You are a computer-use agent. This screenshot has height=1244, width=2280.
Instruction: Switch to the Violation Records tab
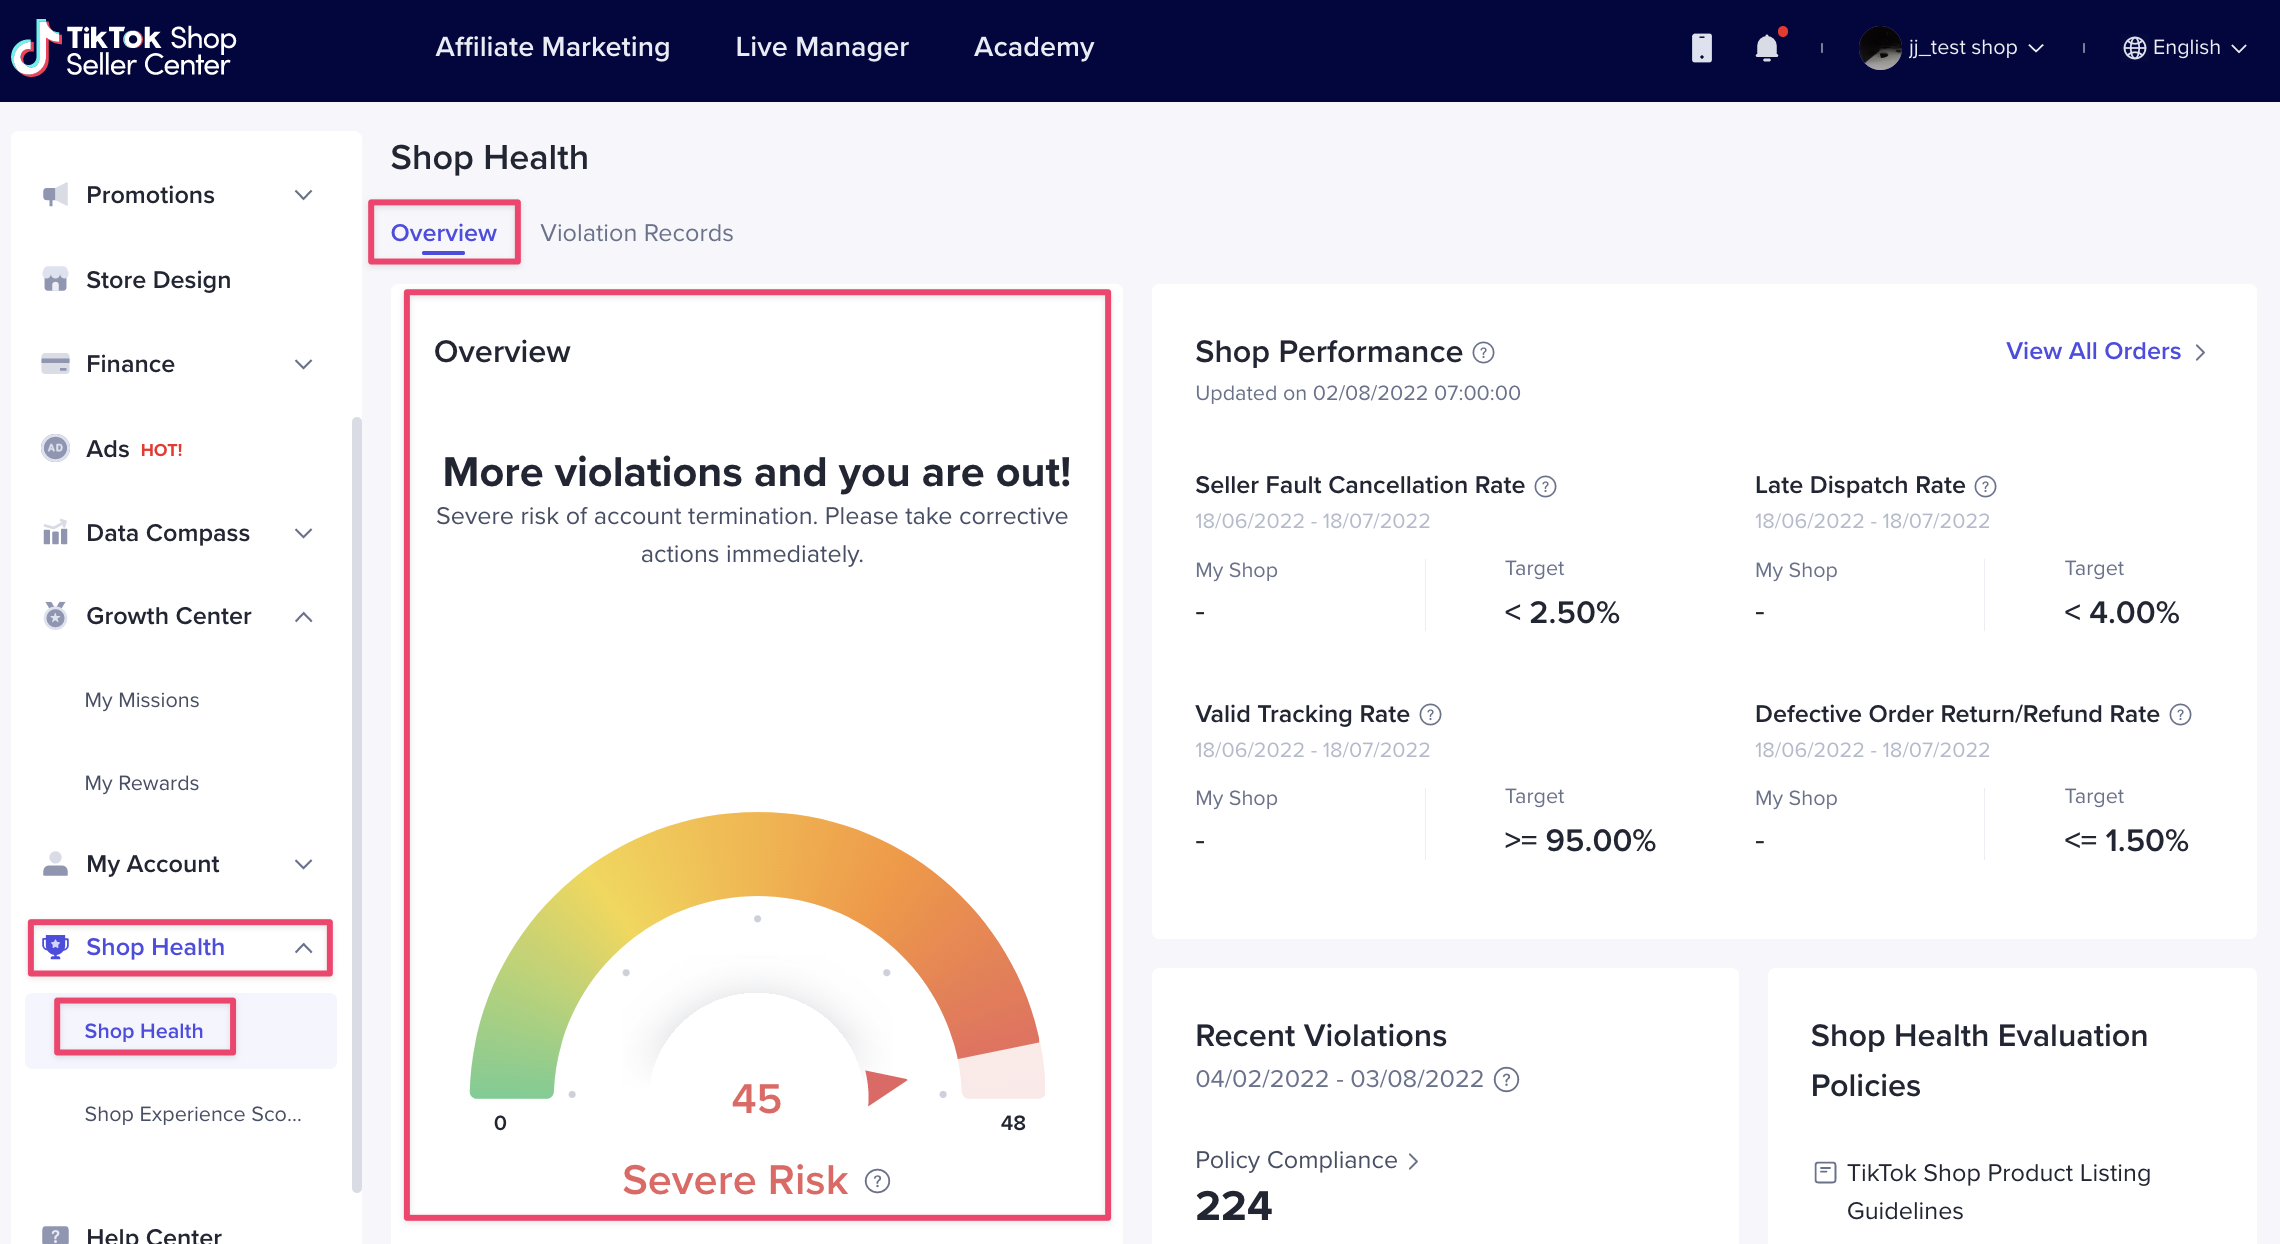(x=636, y=233)
